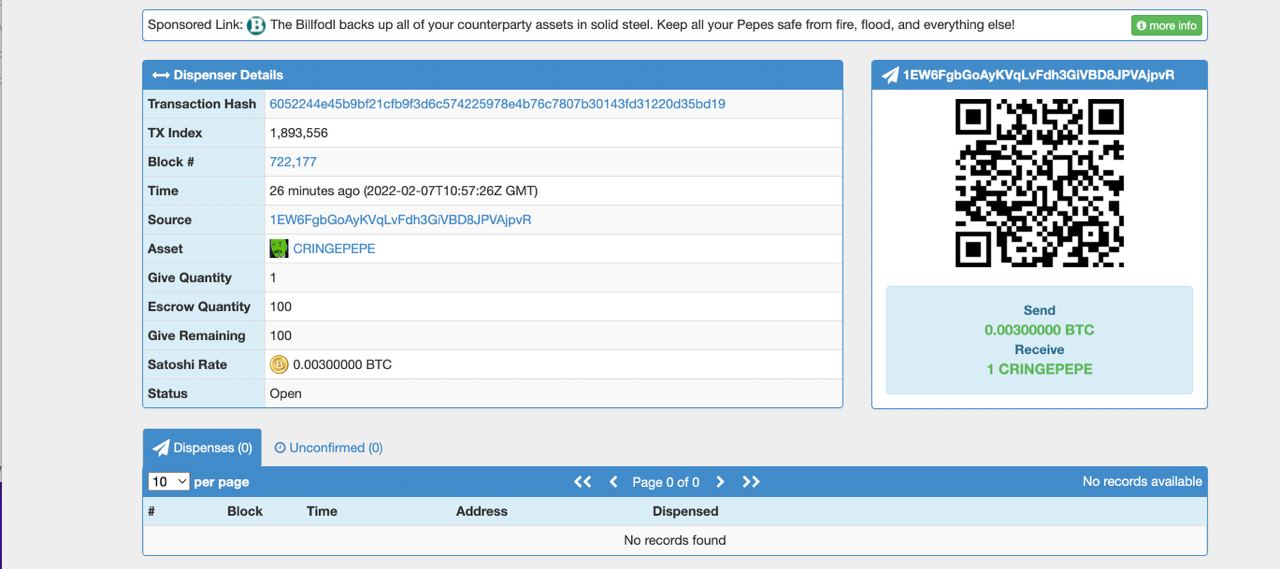Click the Billfodl sponsor logo icon

tap(256, 25)
